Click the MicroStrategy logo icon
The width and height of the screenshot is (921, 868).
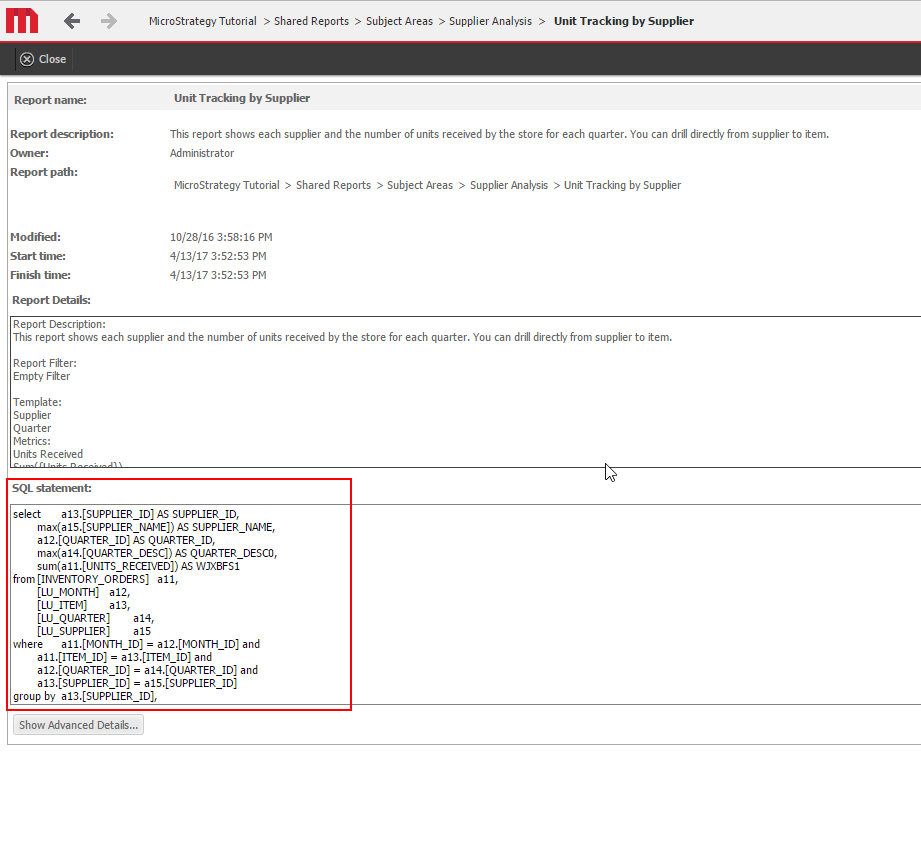point(22,20)
